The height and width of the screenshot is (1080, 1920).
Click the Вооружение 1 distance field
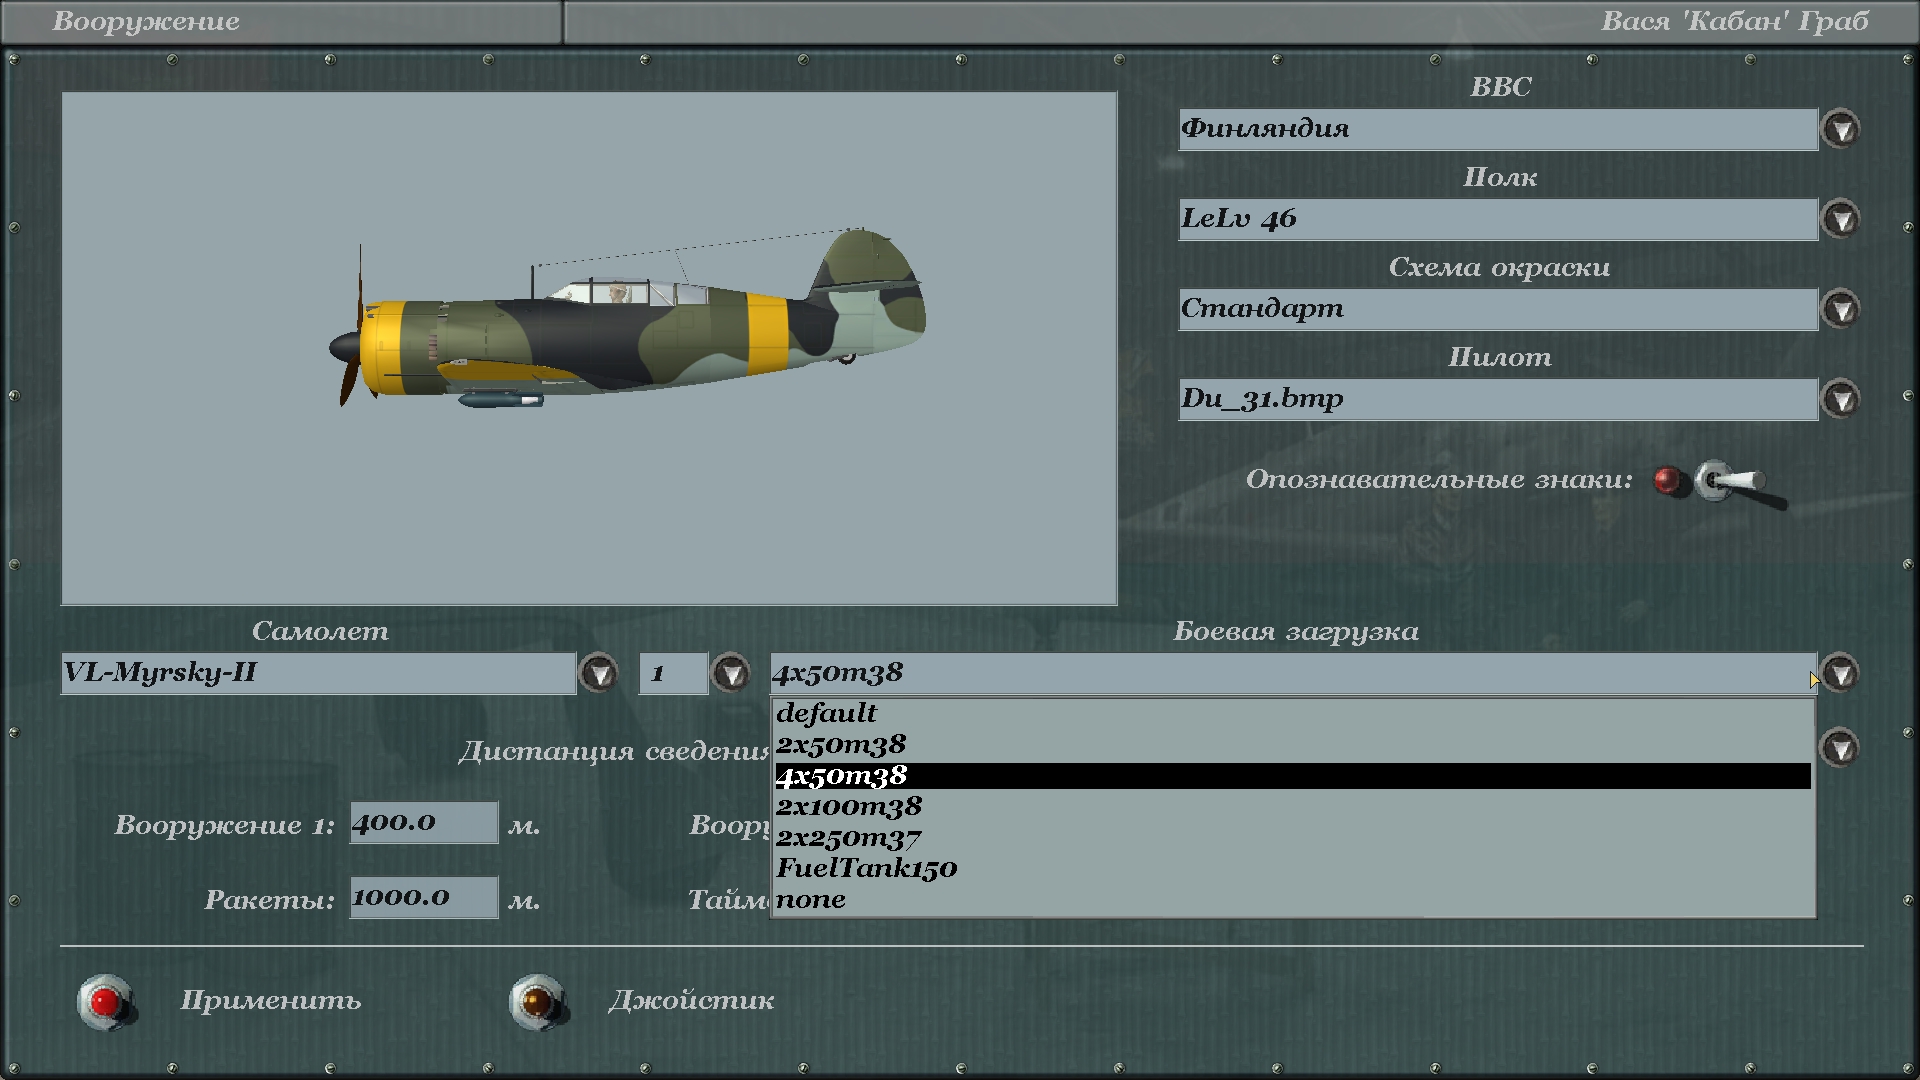[x=423, y=823]
